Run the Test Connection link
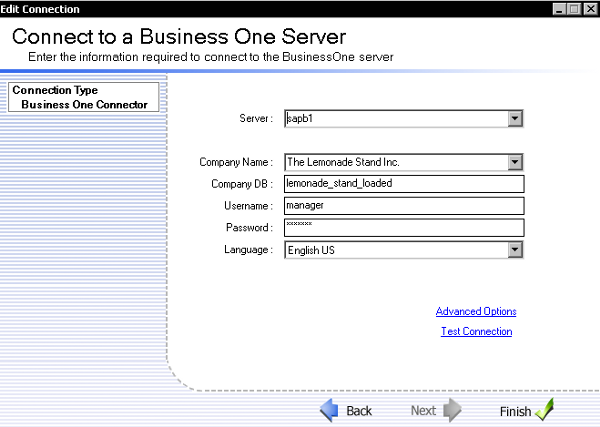The height and width of the screenshot is (427, 600). (x=476, y=331)
